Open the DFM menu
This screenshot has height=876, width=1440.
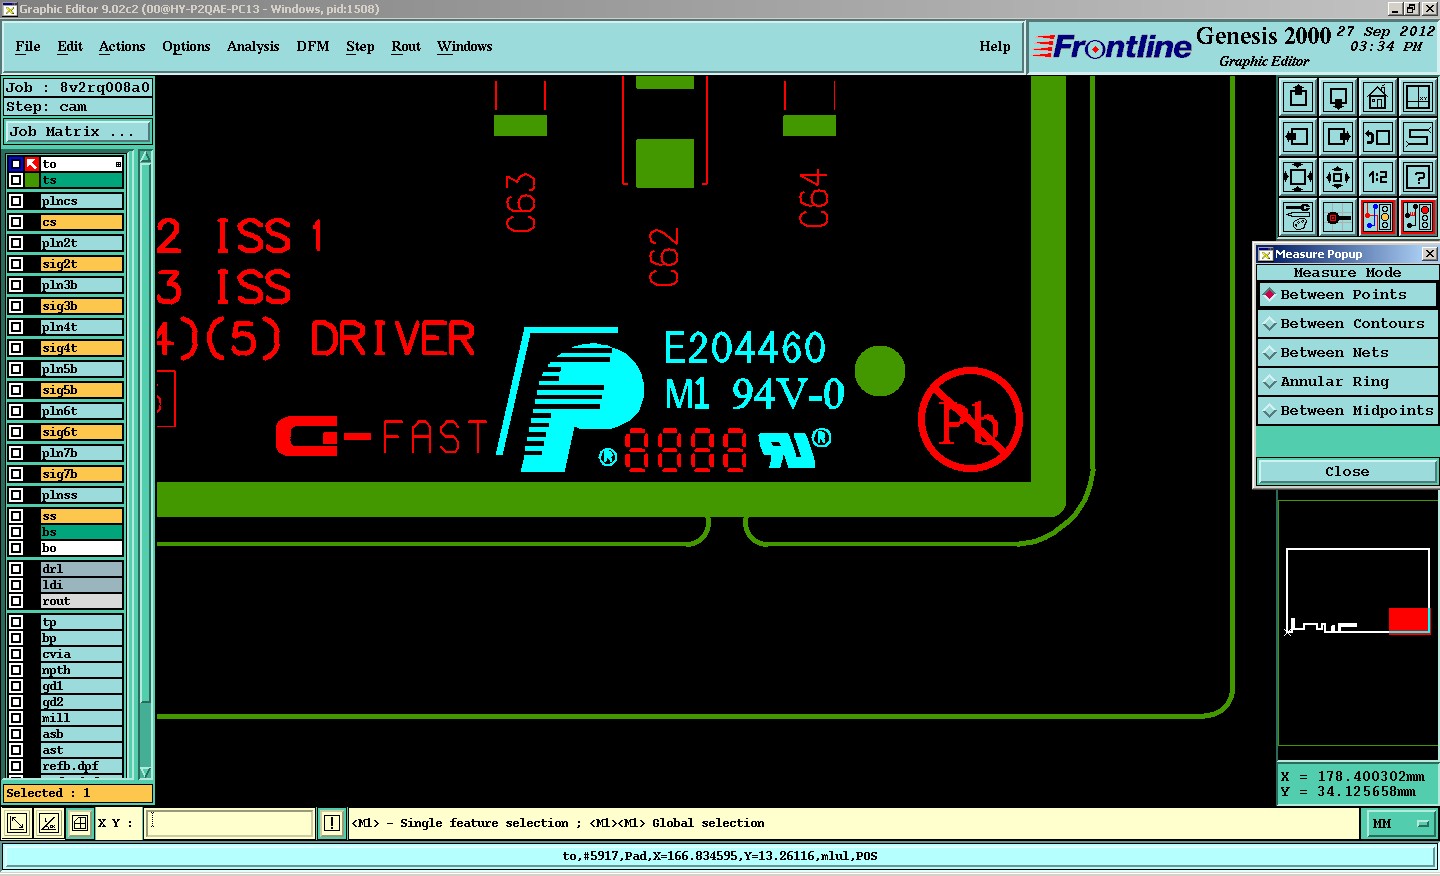coord(313,47)
